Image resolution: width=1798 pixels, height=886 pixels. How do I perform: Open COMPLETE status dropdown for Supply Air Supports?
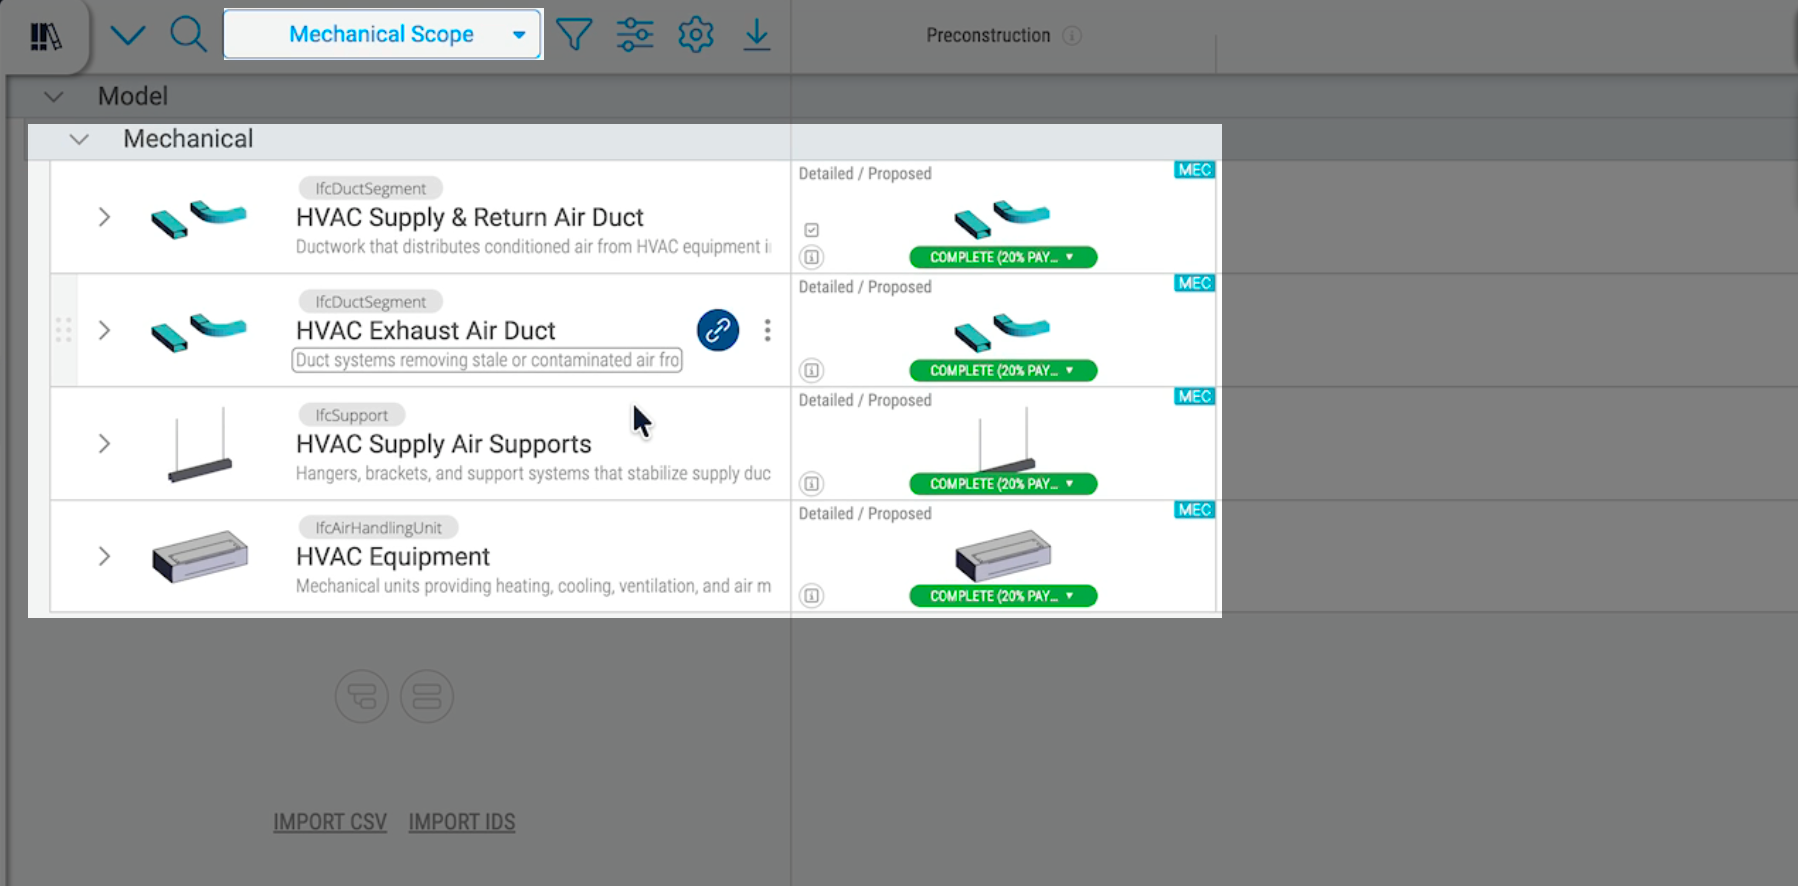pos(1003,483)
